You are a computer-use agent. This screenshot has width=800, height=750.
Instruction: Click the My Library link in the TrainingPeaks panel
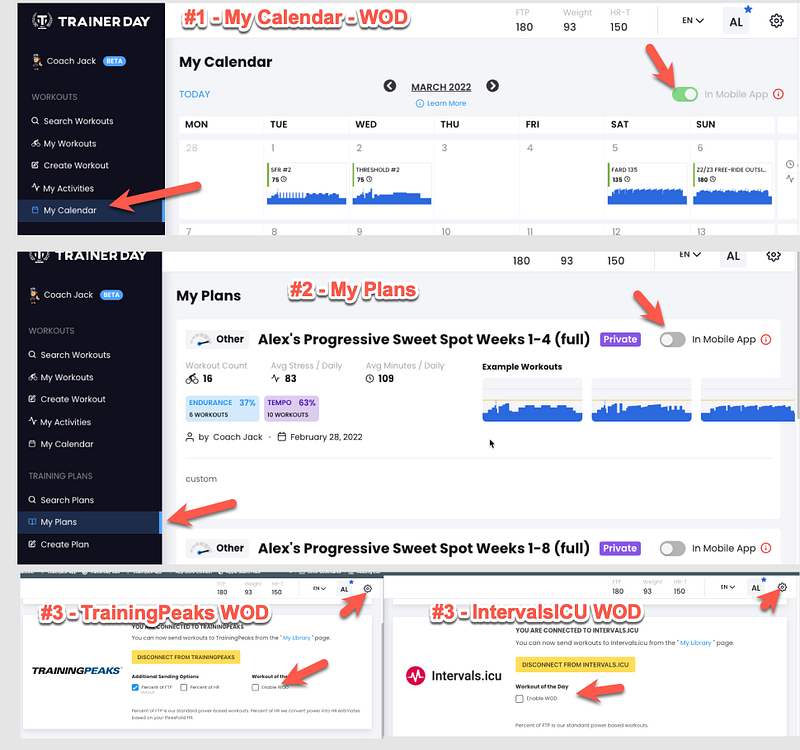click(x=296, y=638)
